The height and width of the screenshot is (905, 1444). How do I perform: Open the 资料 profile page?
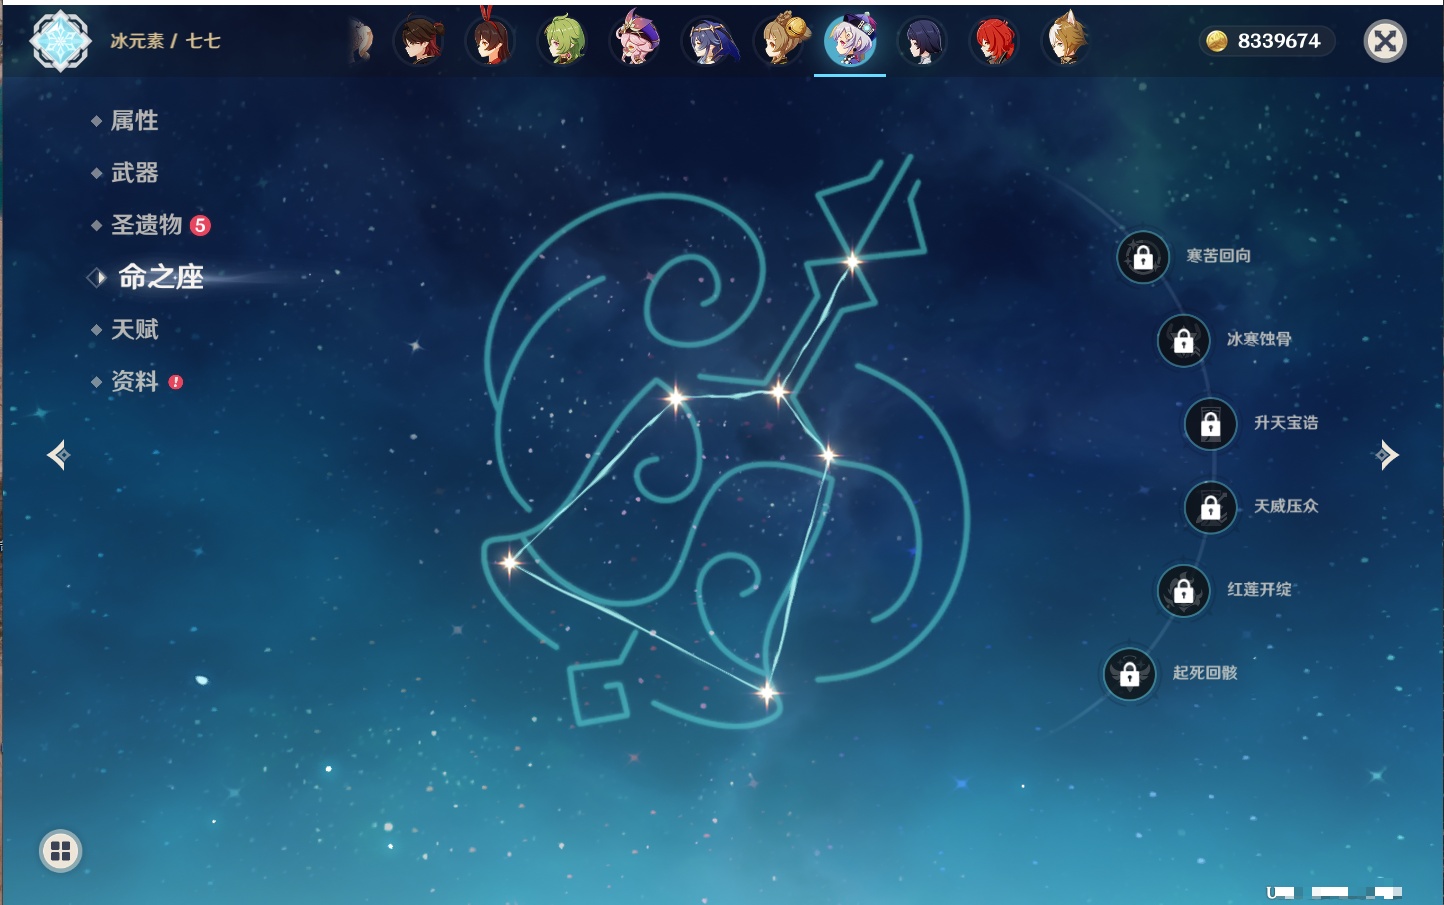(x=134, y=381)
